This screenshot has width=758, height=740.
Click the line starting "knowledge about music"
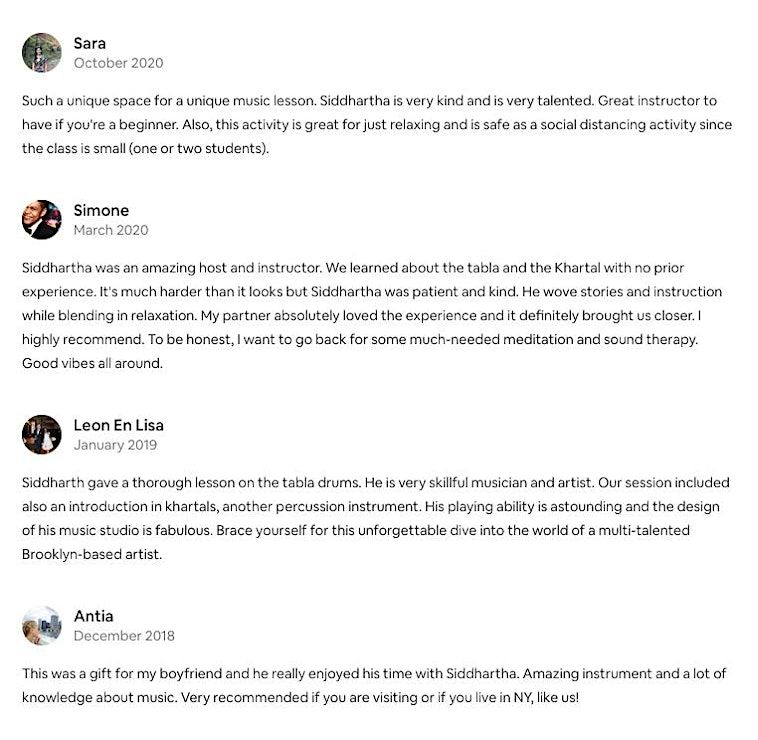pos(300,697)
